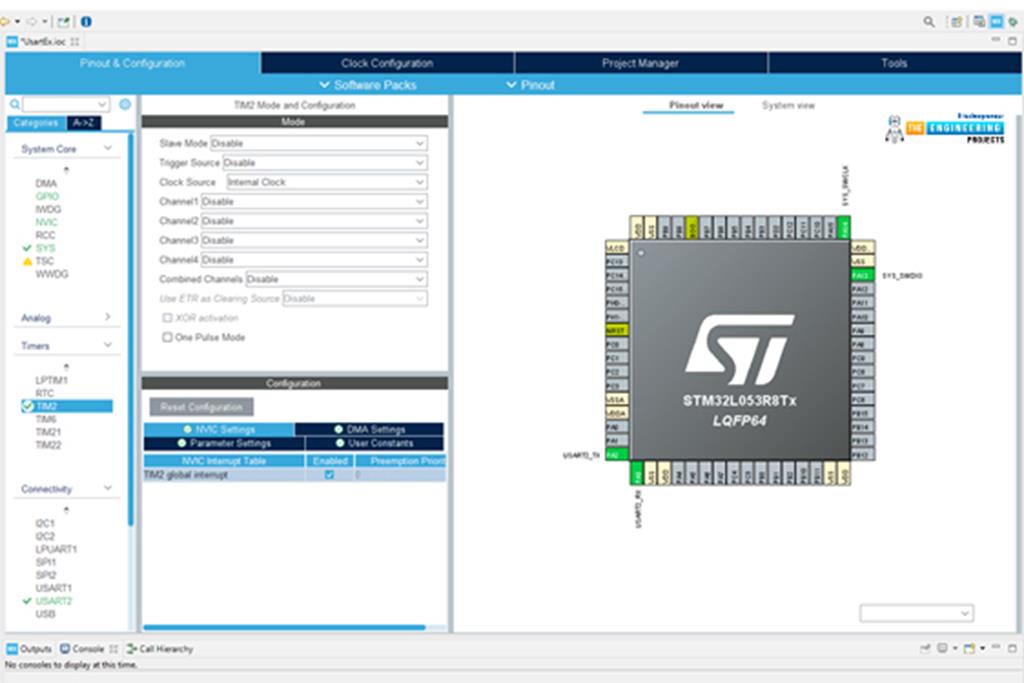Close the Console view via its X icon

113,649
